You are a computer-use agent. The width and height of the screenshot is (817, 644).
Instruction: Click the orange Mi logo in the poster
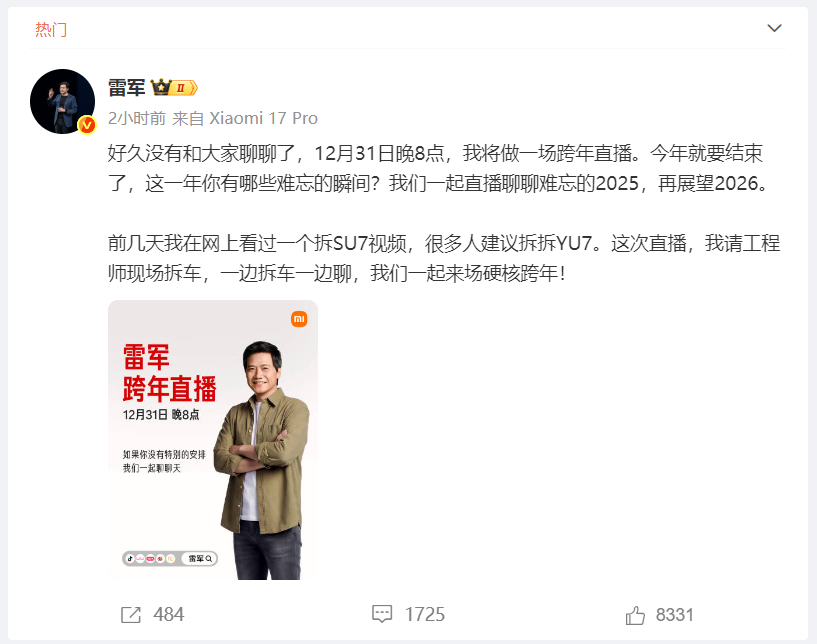299,319
